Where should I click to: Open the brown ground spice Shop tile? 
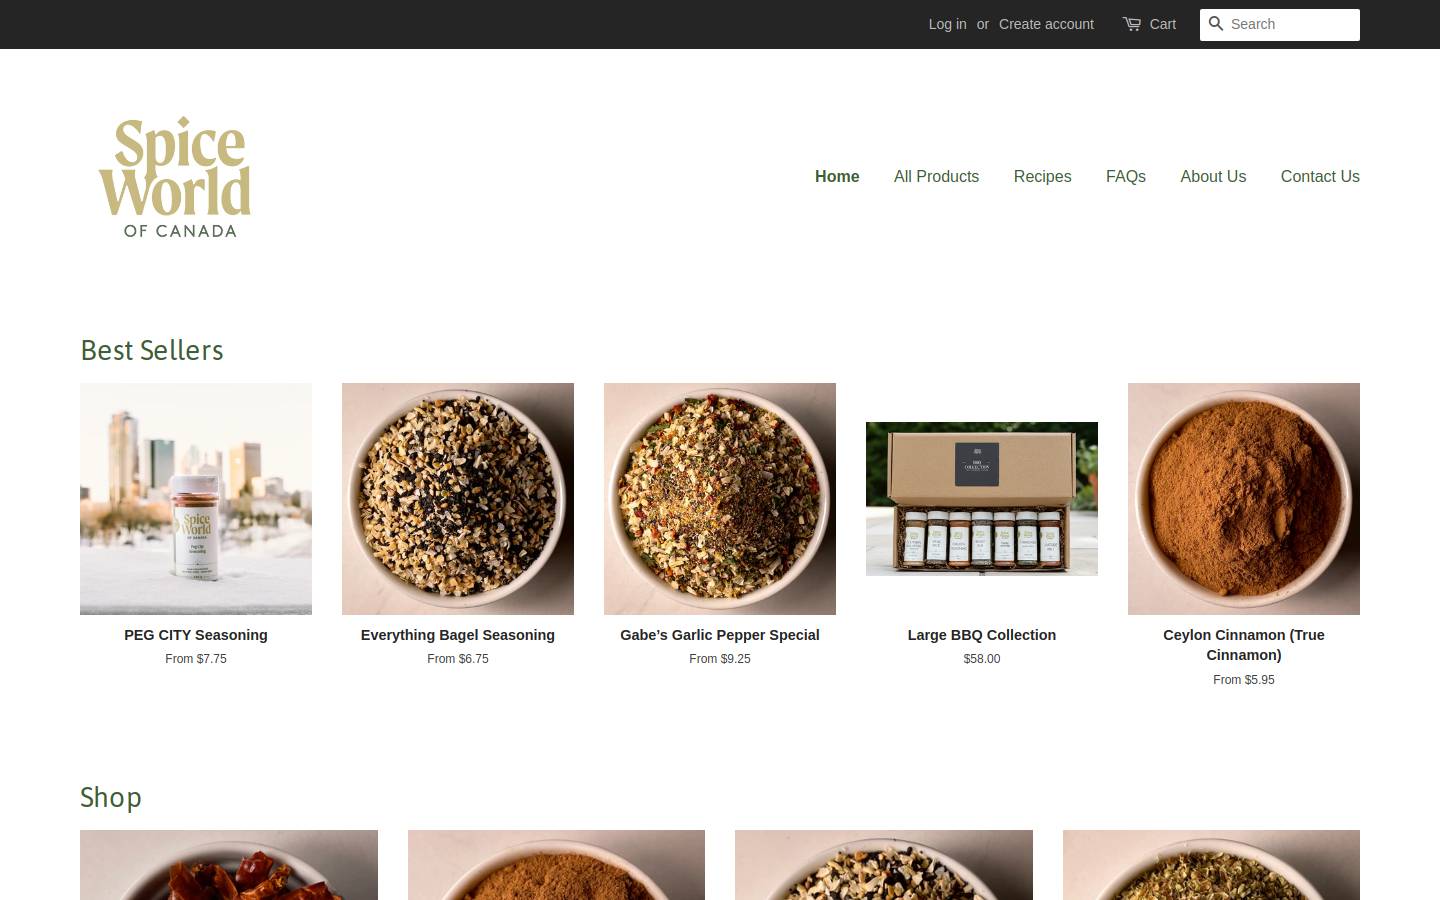pos(556,865)
